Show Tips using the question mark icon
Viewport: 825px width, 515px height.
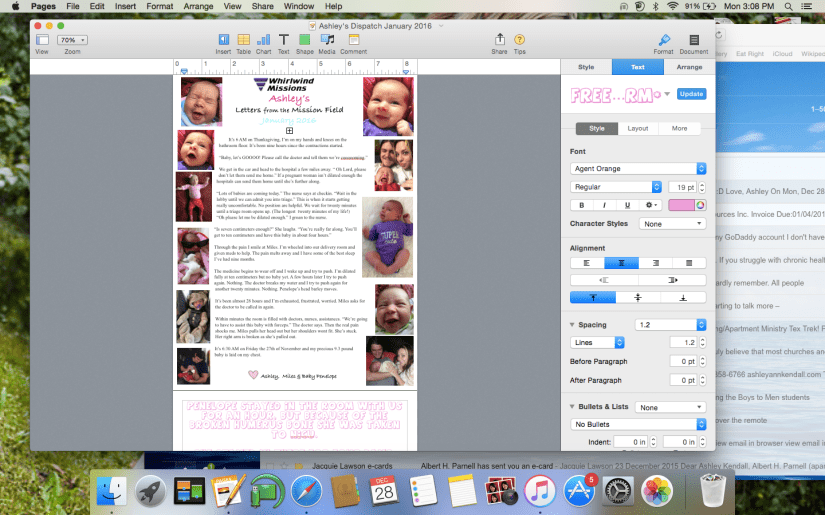(519, 39)
